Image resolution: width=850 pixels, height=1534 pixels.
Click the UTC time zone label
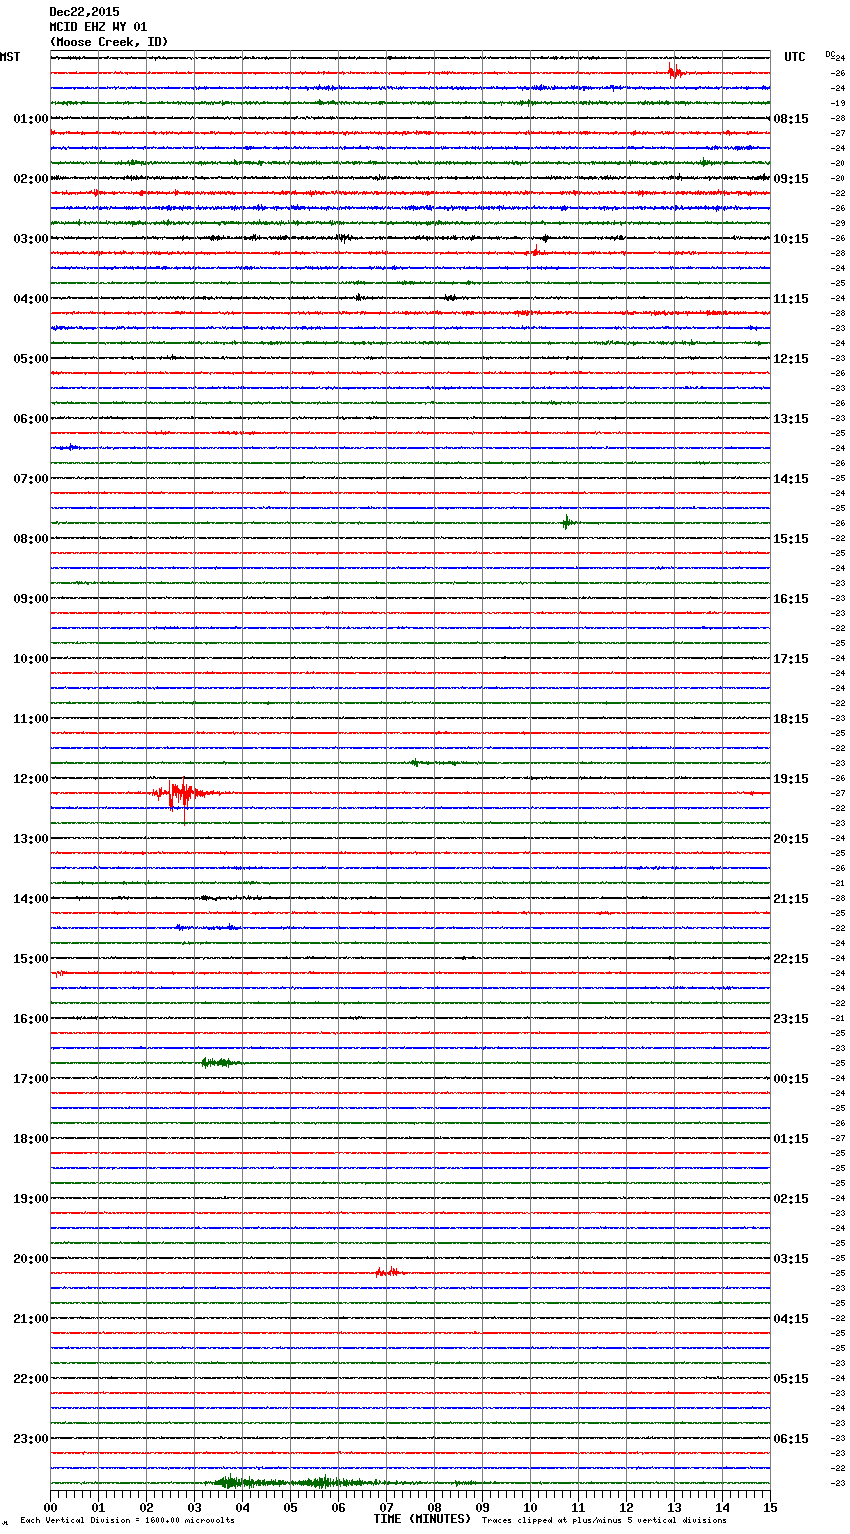pos(795,57)
